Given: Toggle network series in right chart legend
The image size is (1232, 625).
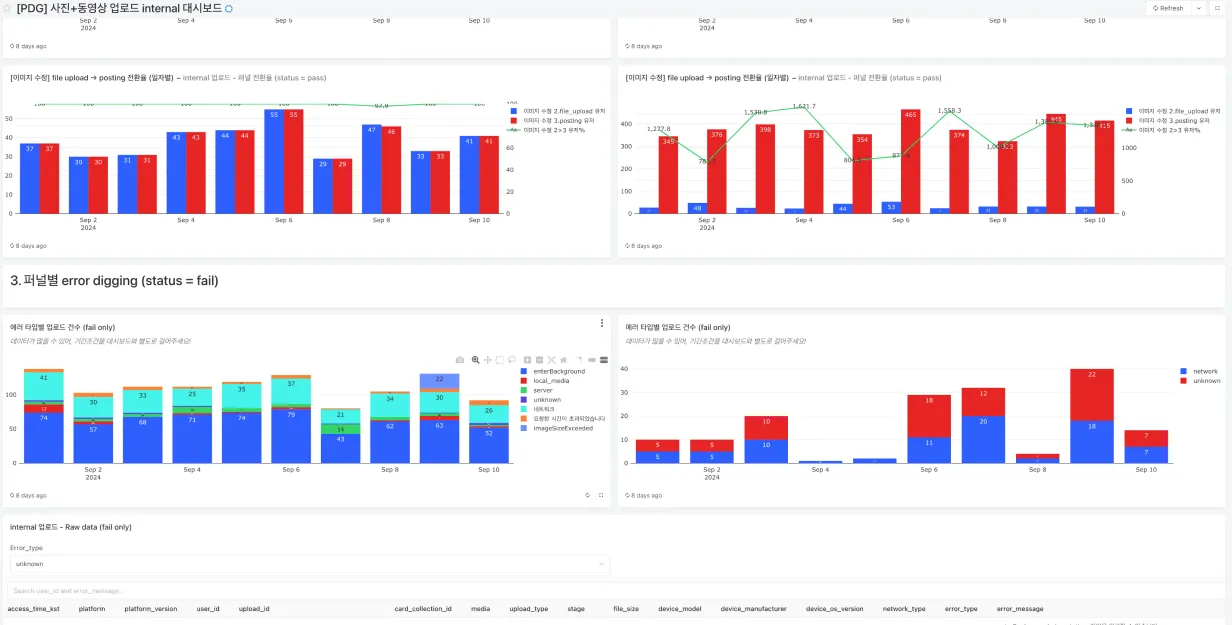Looking at the screenshot, I should [x=1198, y=371].
